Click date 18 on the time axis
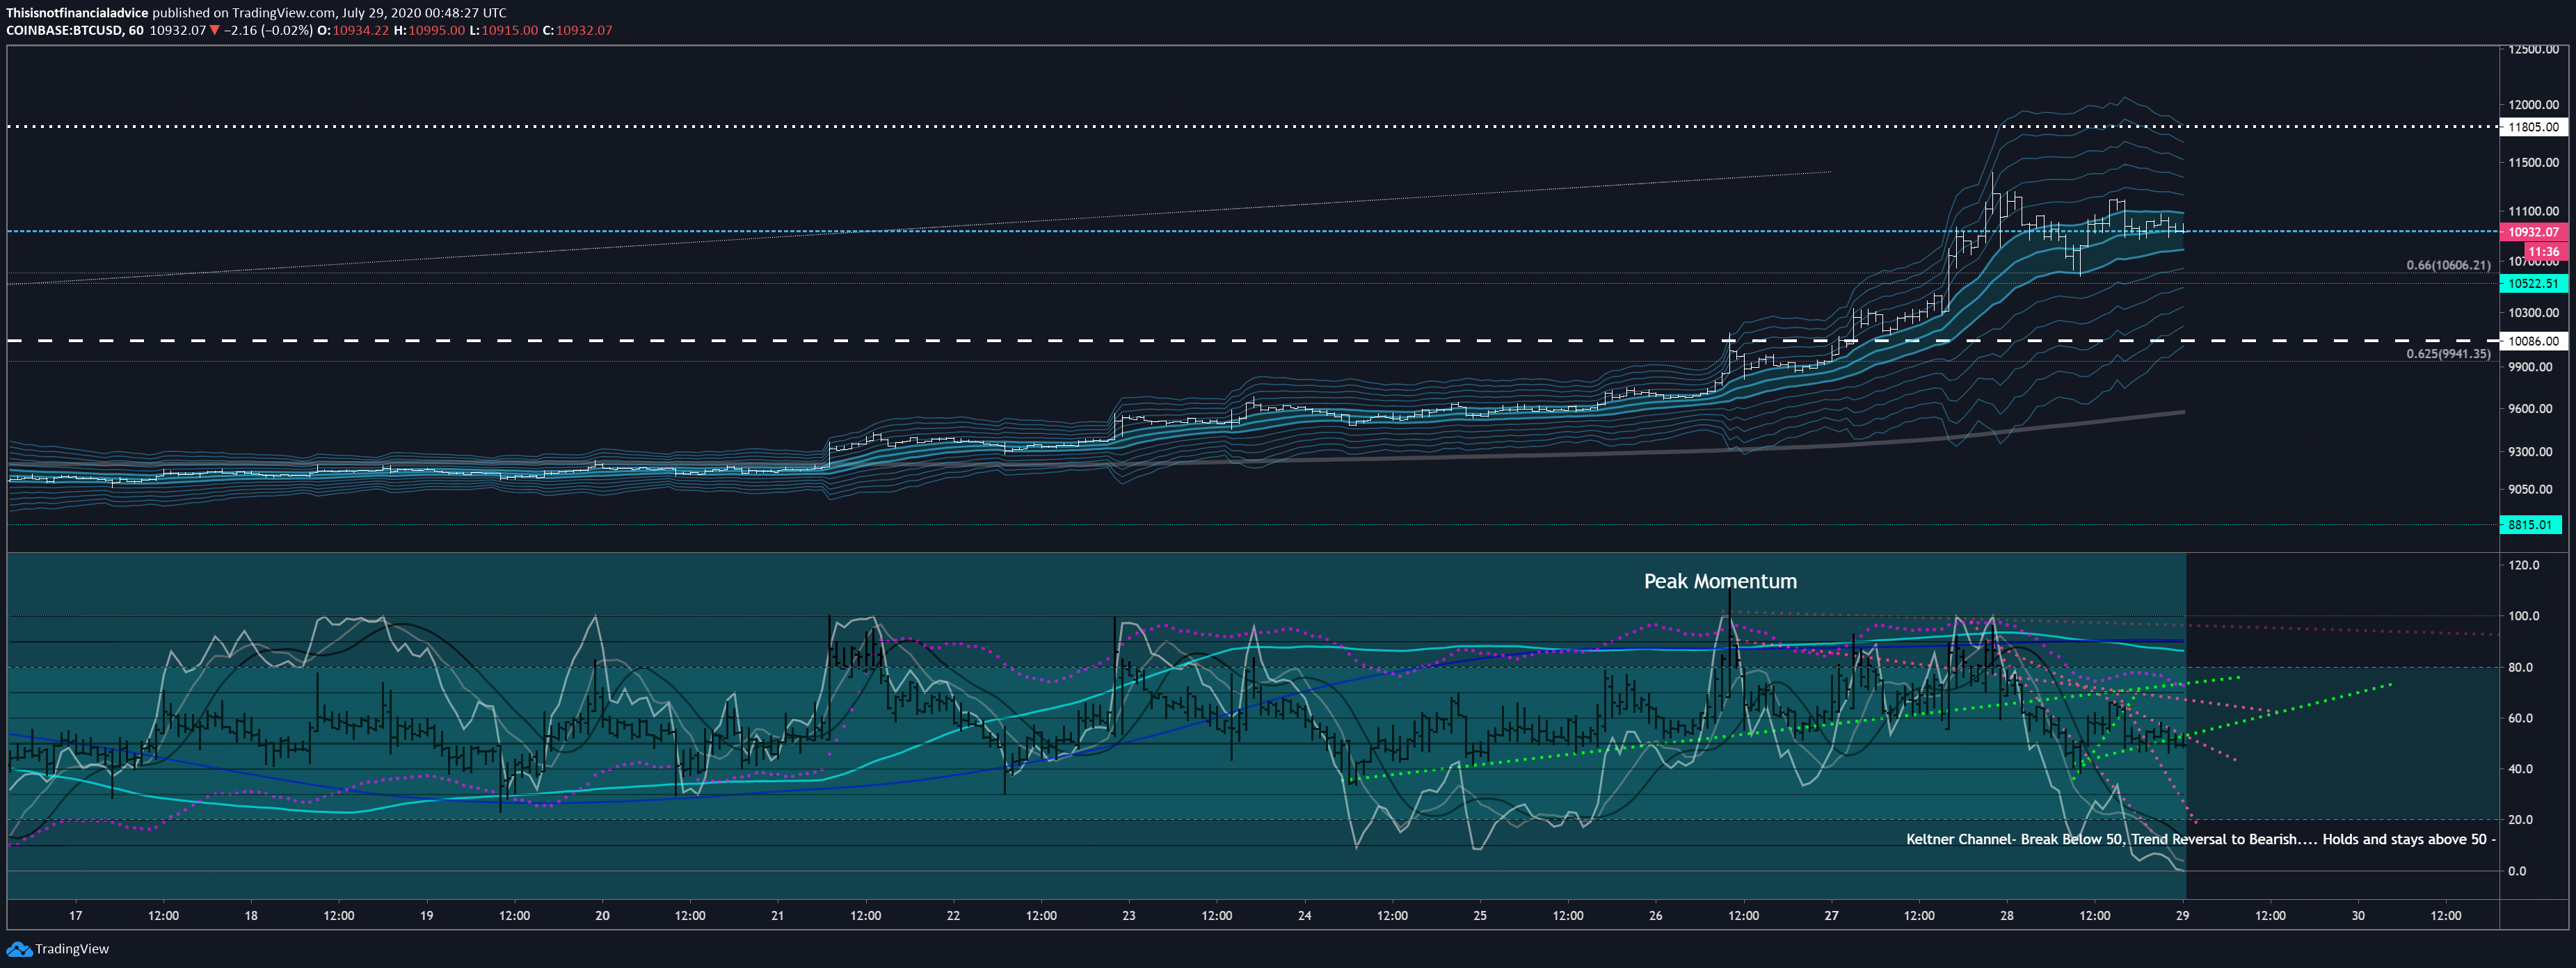 tap(251, 916)
